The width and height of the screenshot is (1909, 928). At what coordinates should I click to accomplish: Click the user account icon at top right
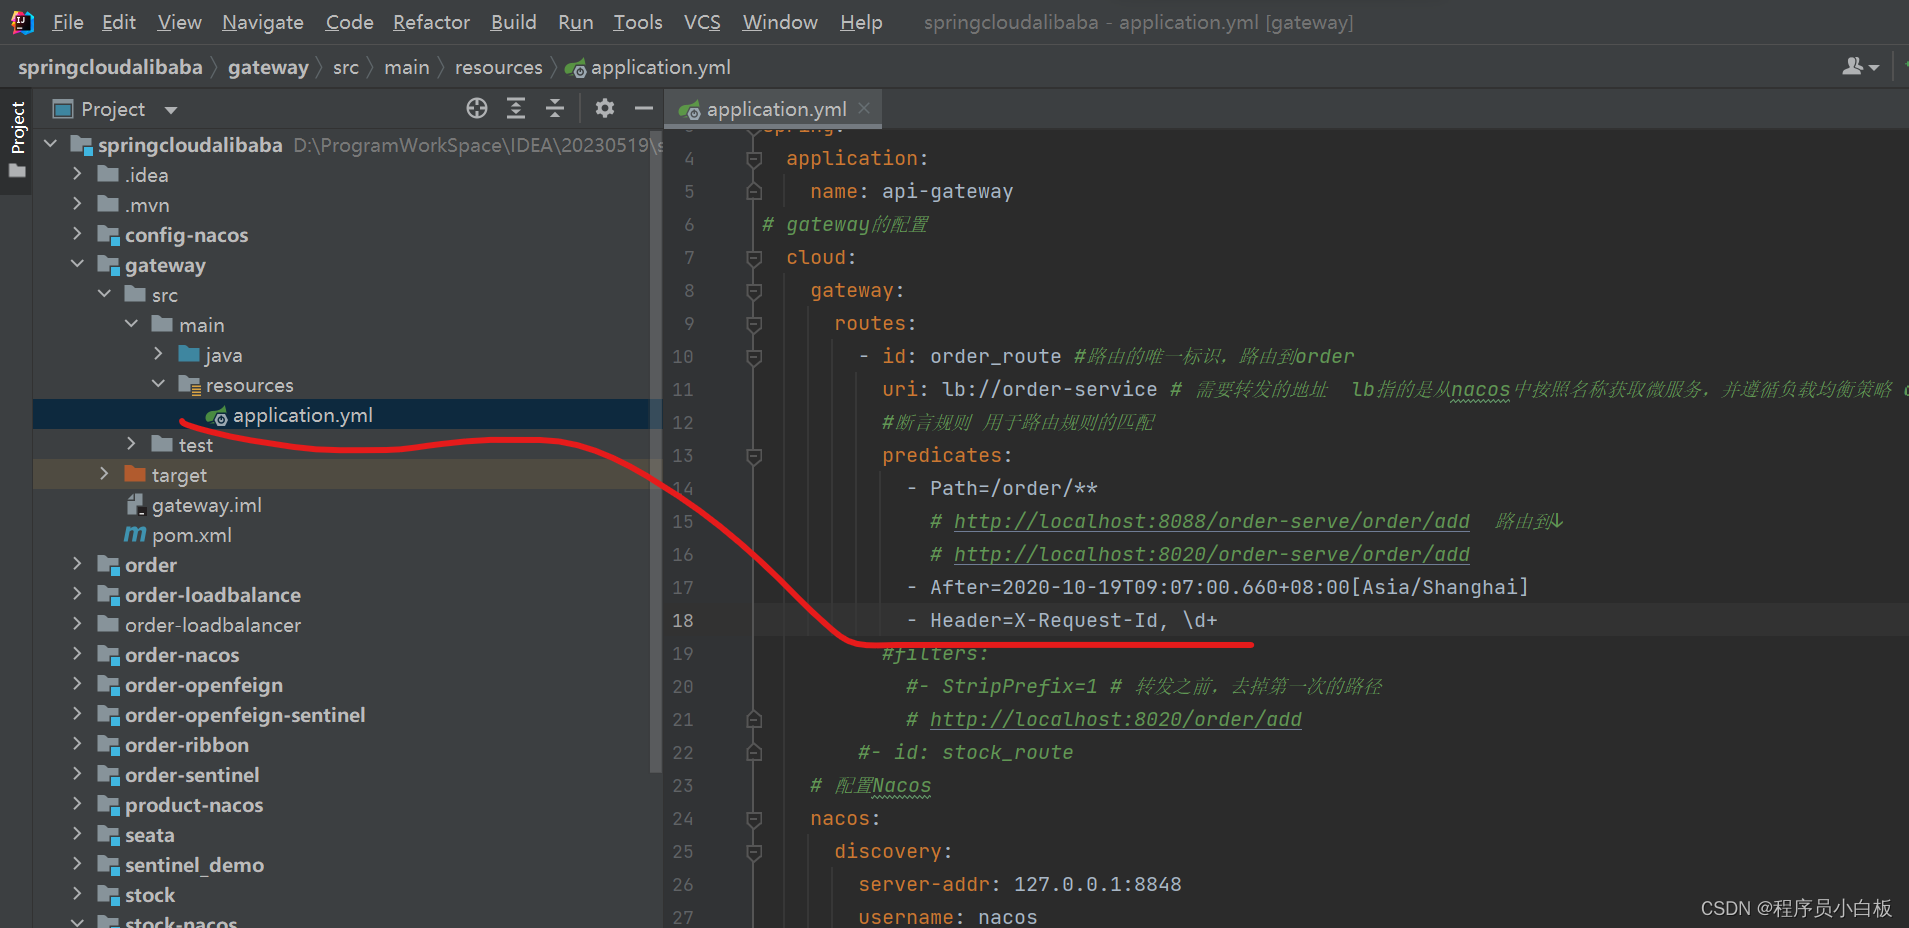(x=1860, y=67)
